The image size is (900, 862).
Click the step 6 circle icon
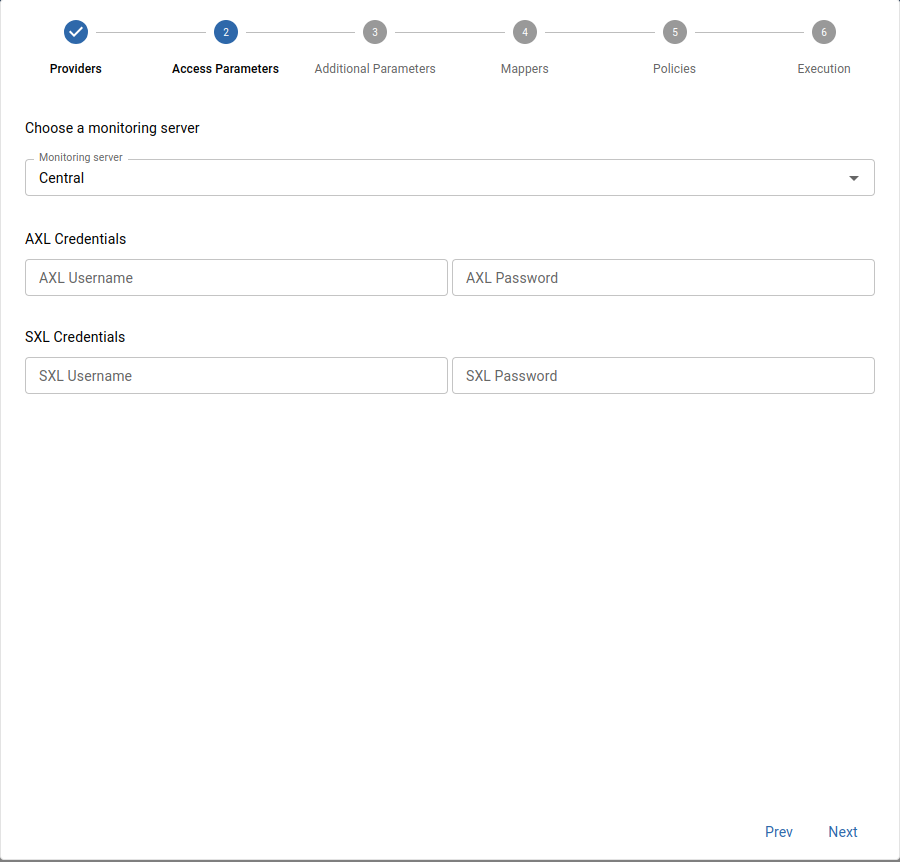[824, 32]
